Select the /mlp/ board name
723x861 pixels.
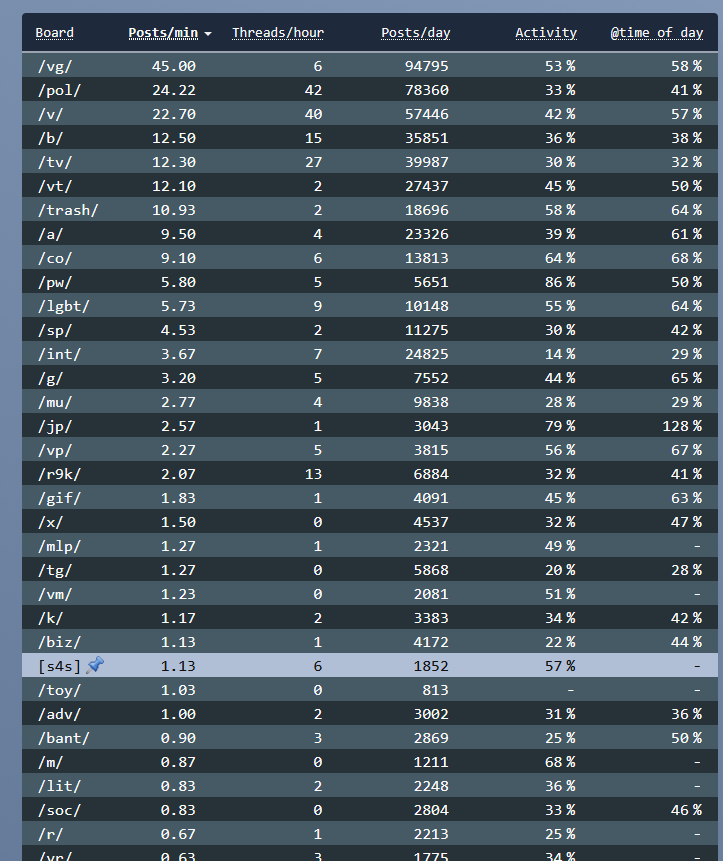pos(59,546)
